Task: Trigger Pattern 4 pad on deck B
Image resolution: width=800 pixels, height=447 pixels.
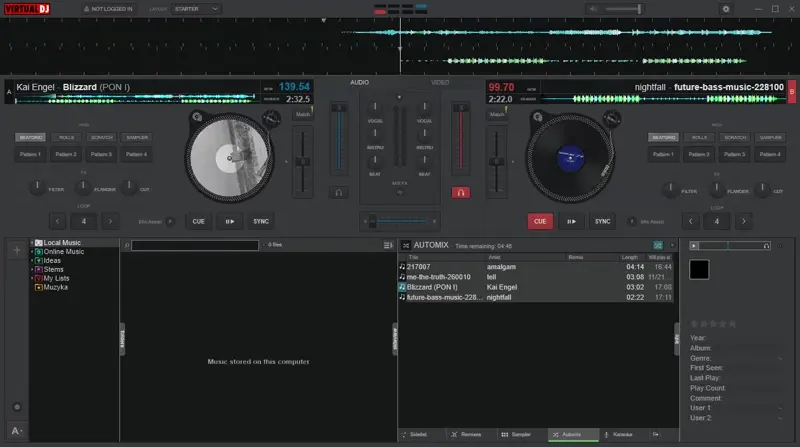Action: [x=770, y=154]
